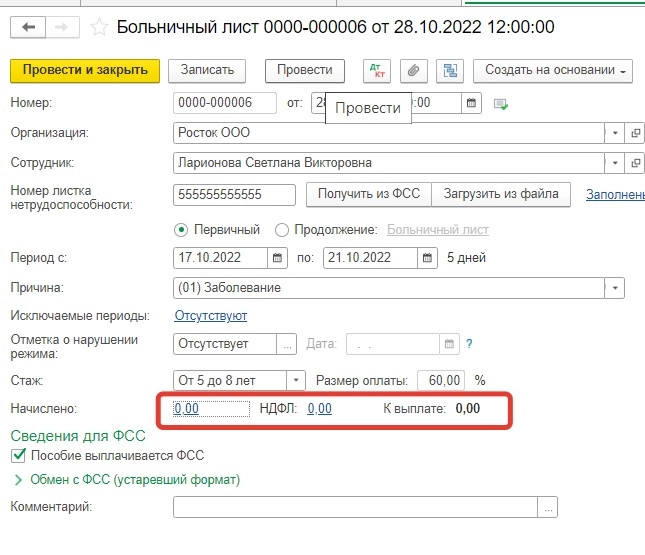Open the Дт/Кт postings icon
The width and height of the screenshot is (645, 555).
pos(377,71)
